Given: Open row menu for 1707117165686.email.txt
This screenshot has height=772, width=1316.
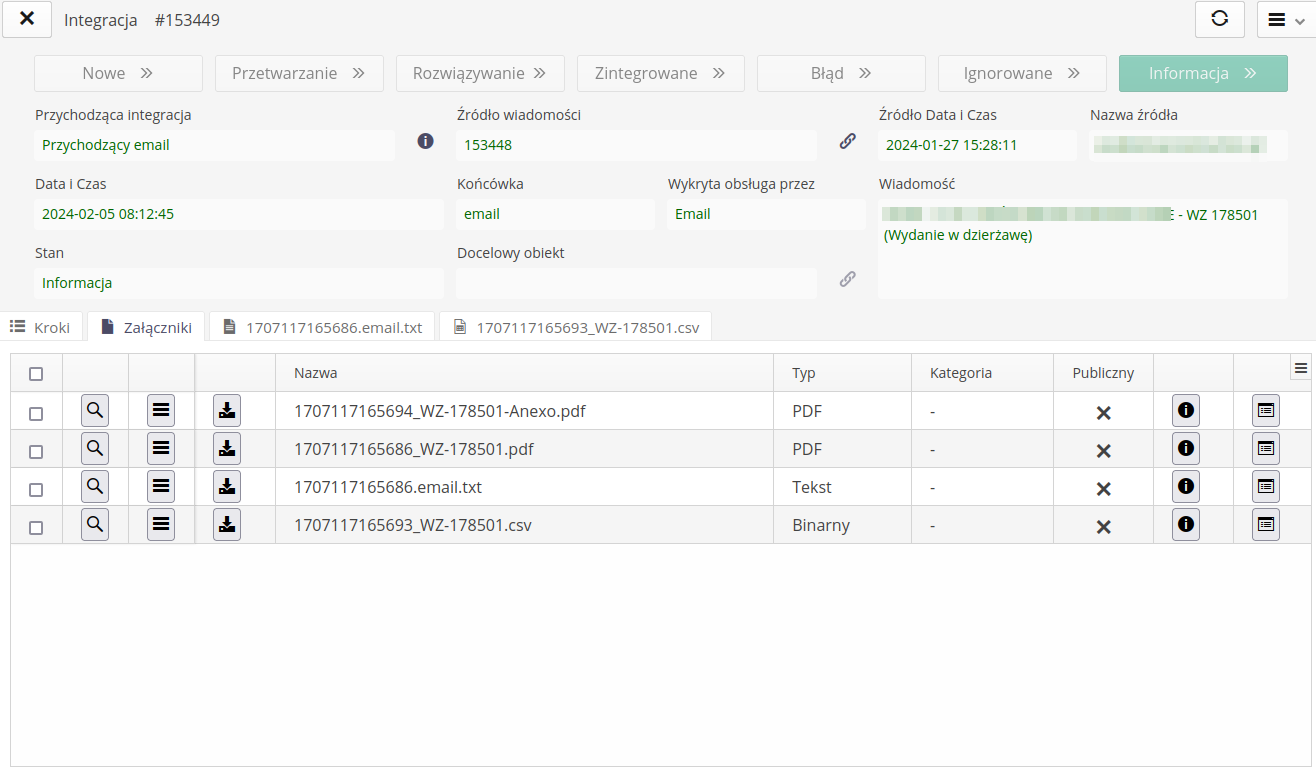Looking at the screenshot, I should [161, 487].
